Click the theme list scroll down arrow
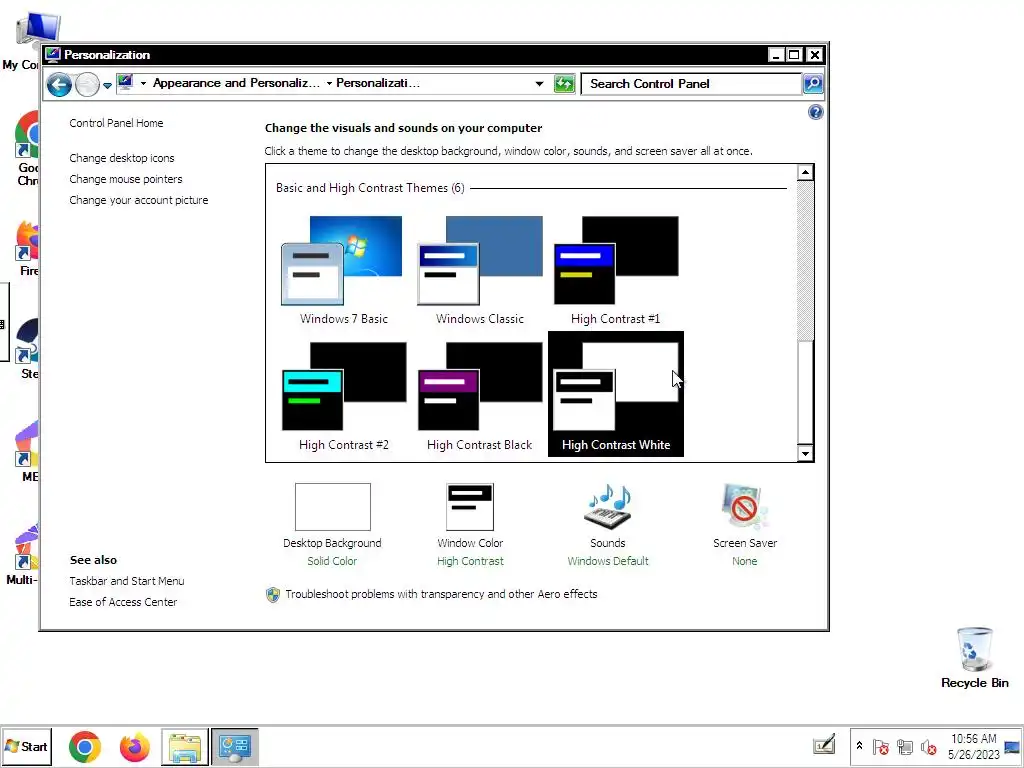Image resolution: width=1024 pixels, height=768 pixels. tap(805, 453)
